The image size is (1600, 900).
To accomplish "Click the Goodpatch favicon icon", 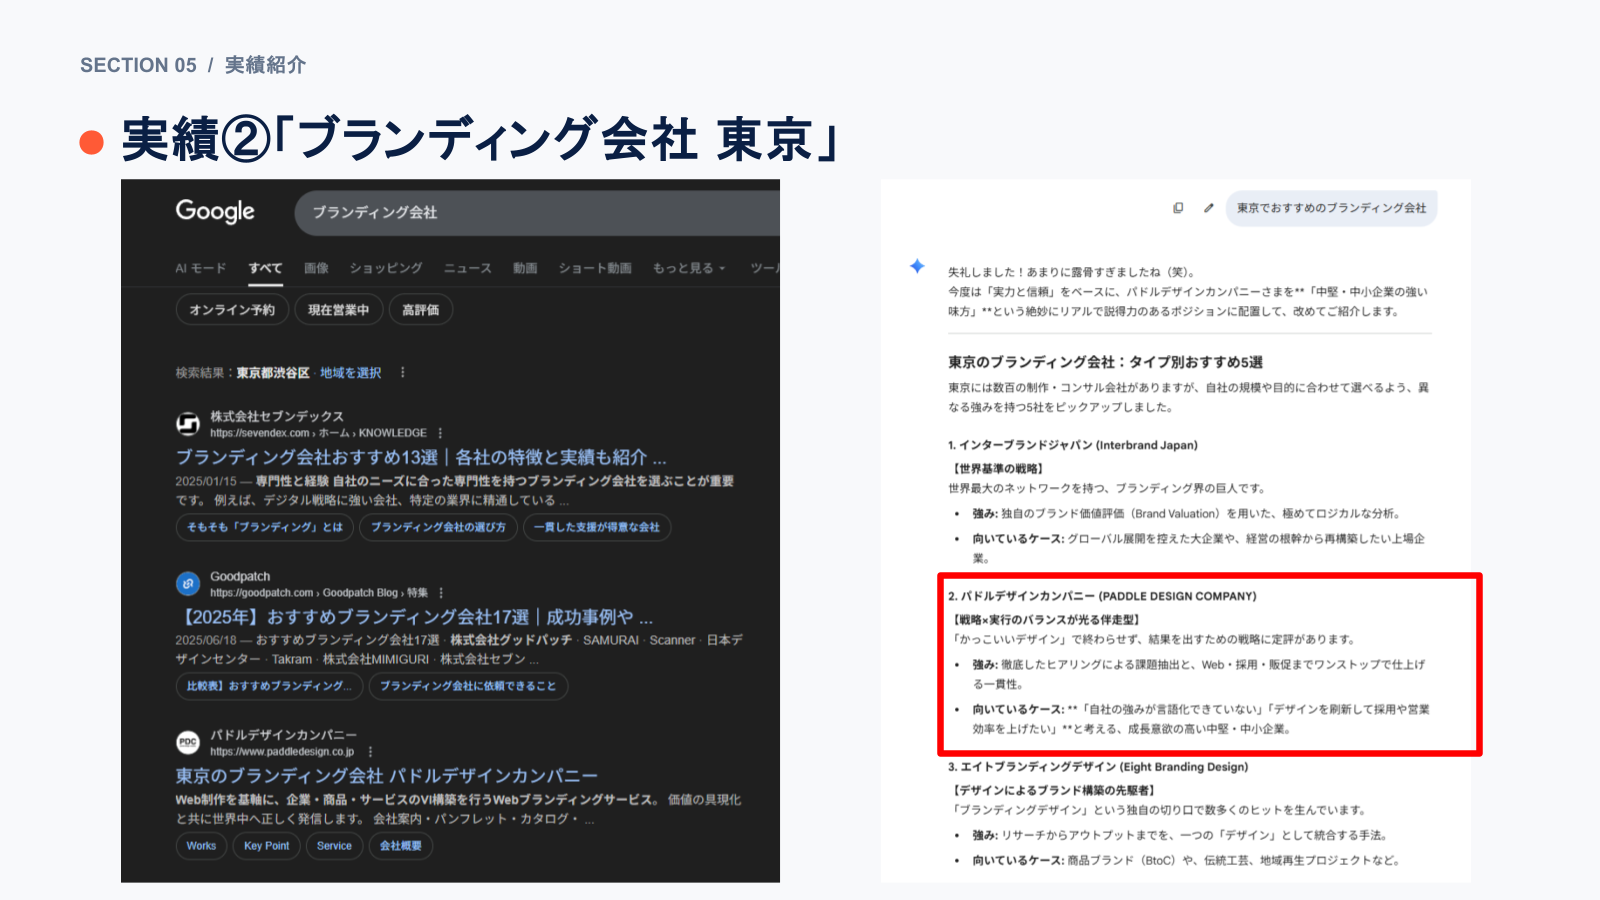I will [x=188, y=583].
